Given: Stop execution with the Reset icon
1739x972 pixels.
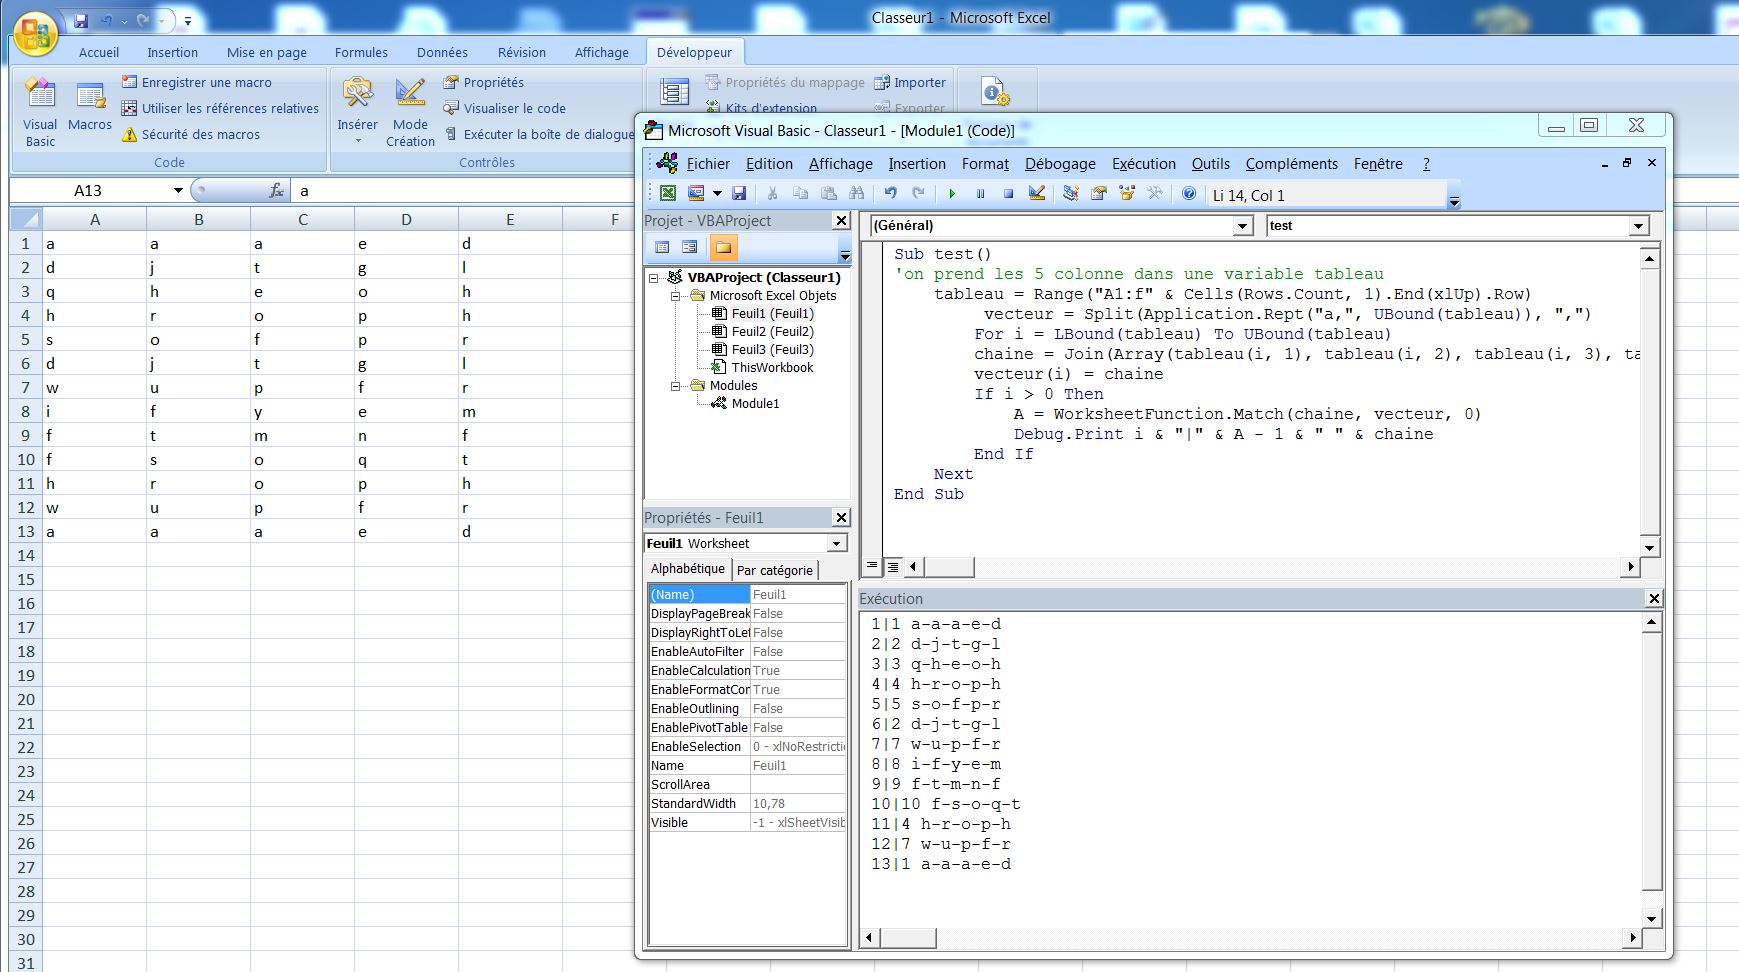Looking at the screenshot, I should 1008,193.
